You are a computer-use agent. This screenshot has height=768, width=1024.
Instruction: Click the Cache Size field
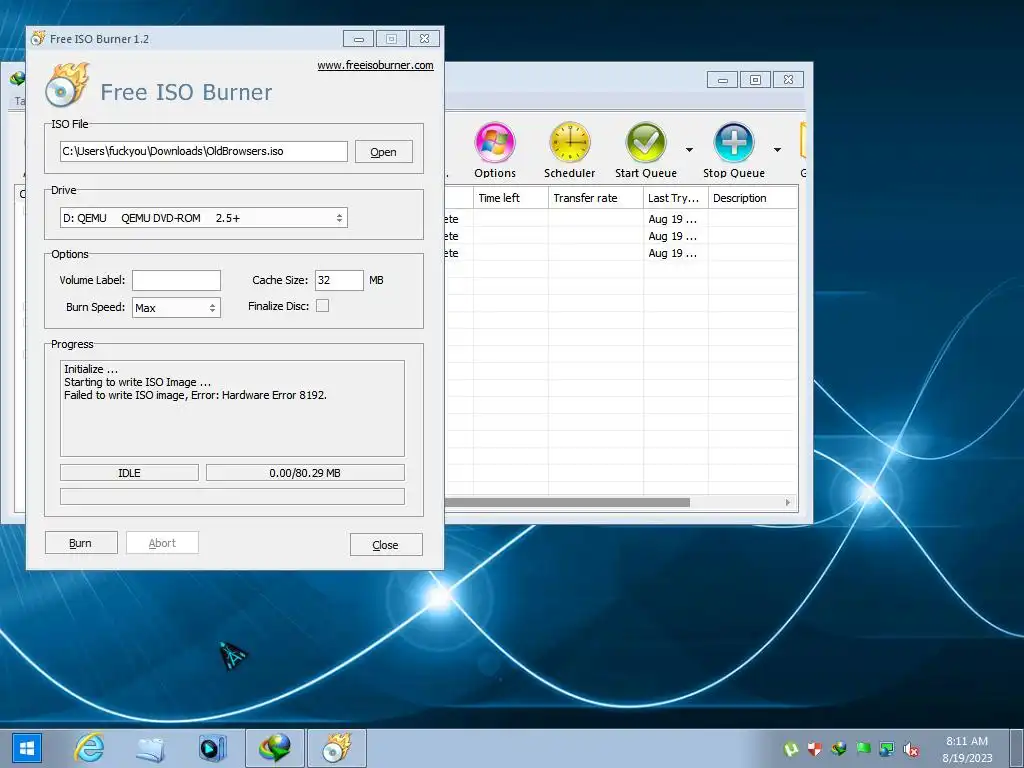coord(339,280)
